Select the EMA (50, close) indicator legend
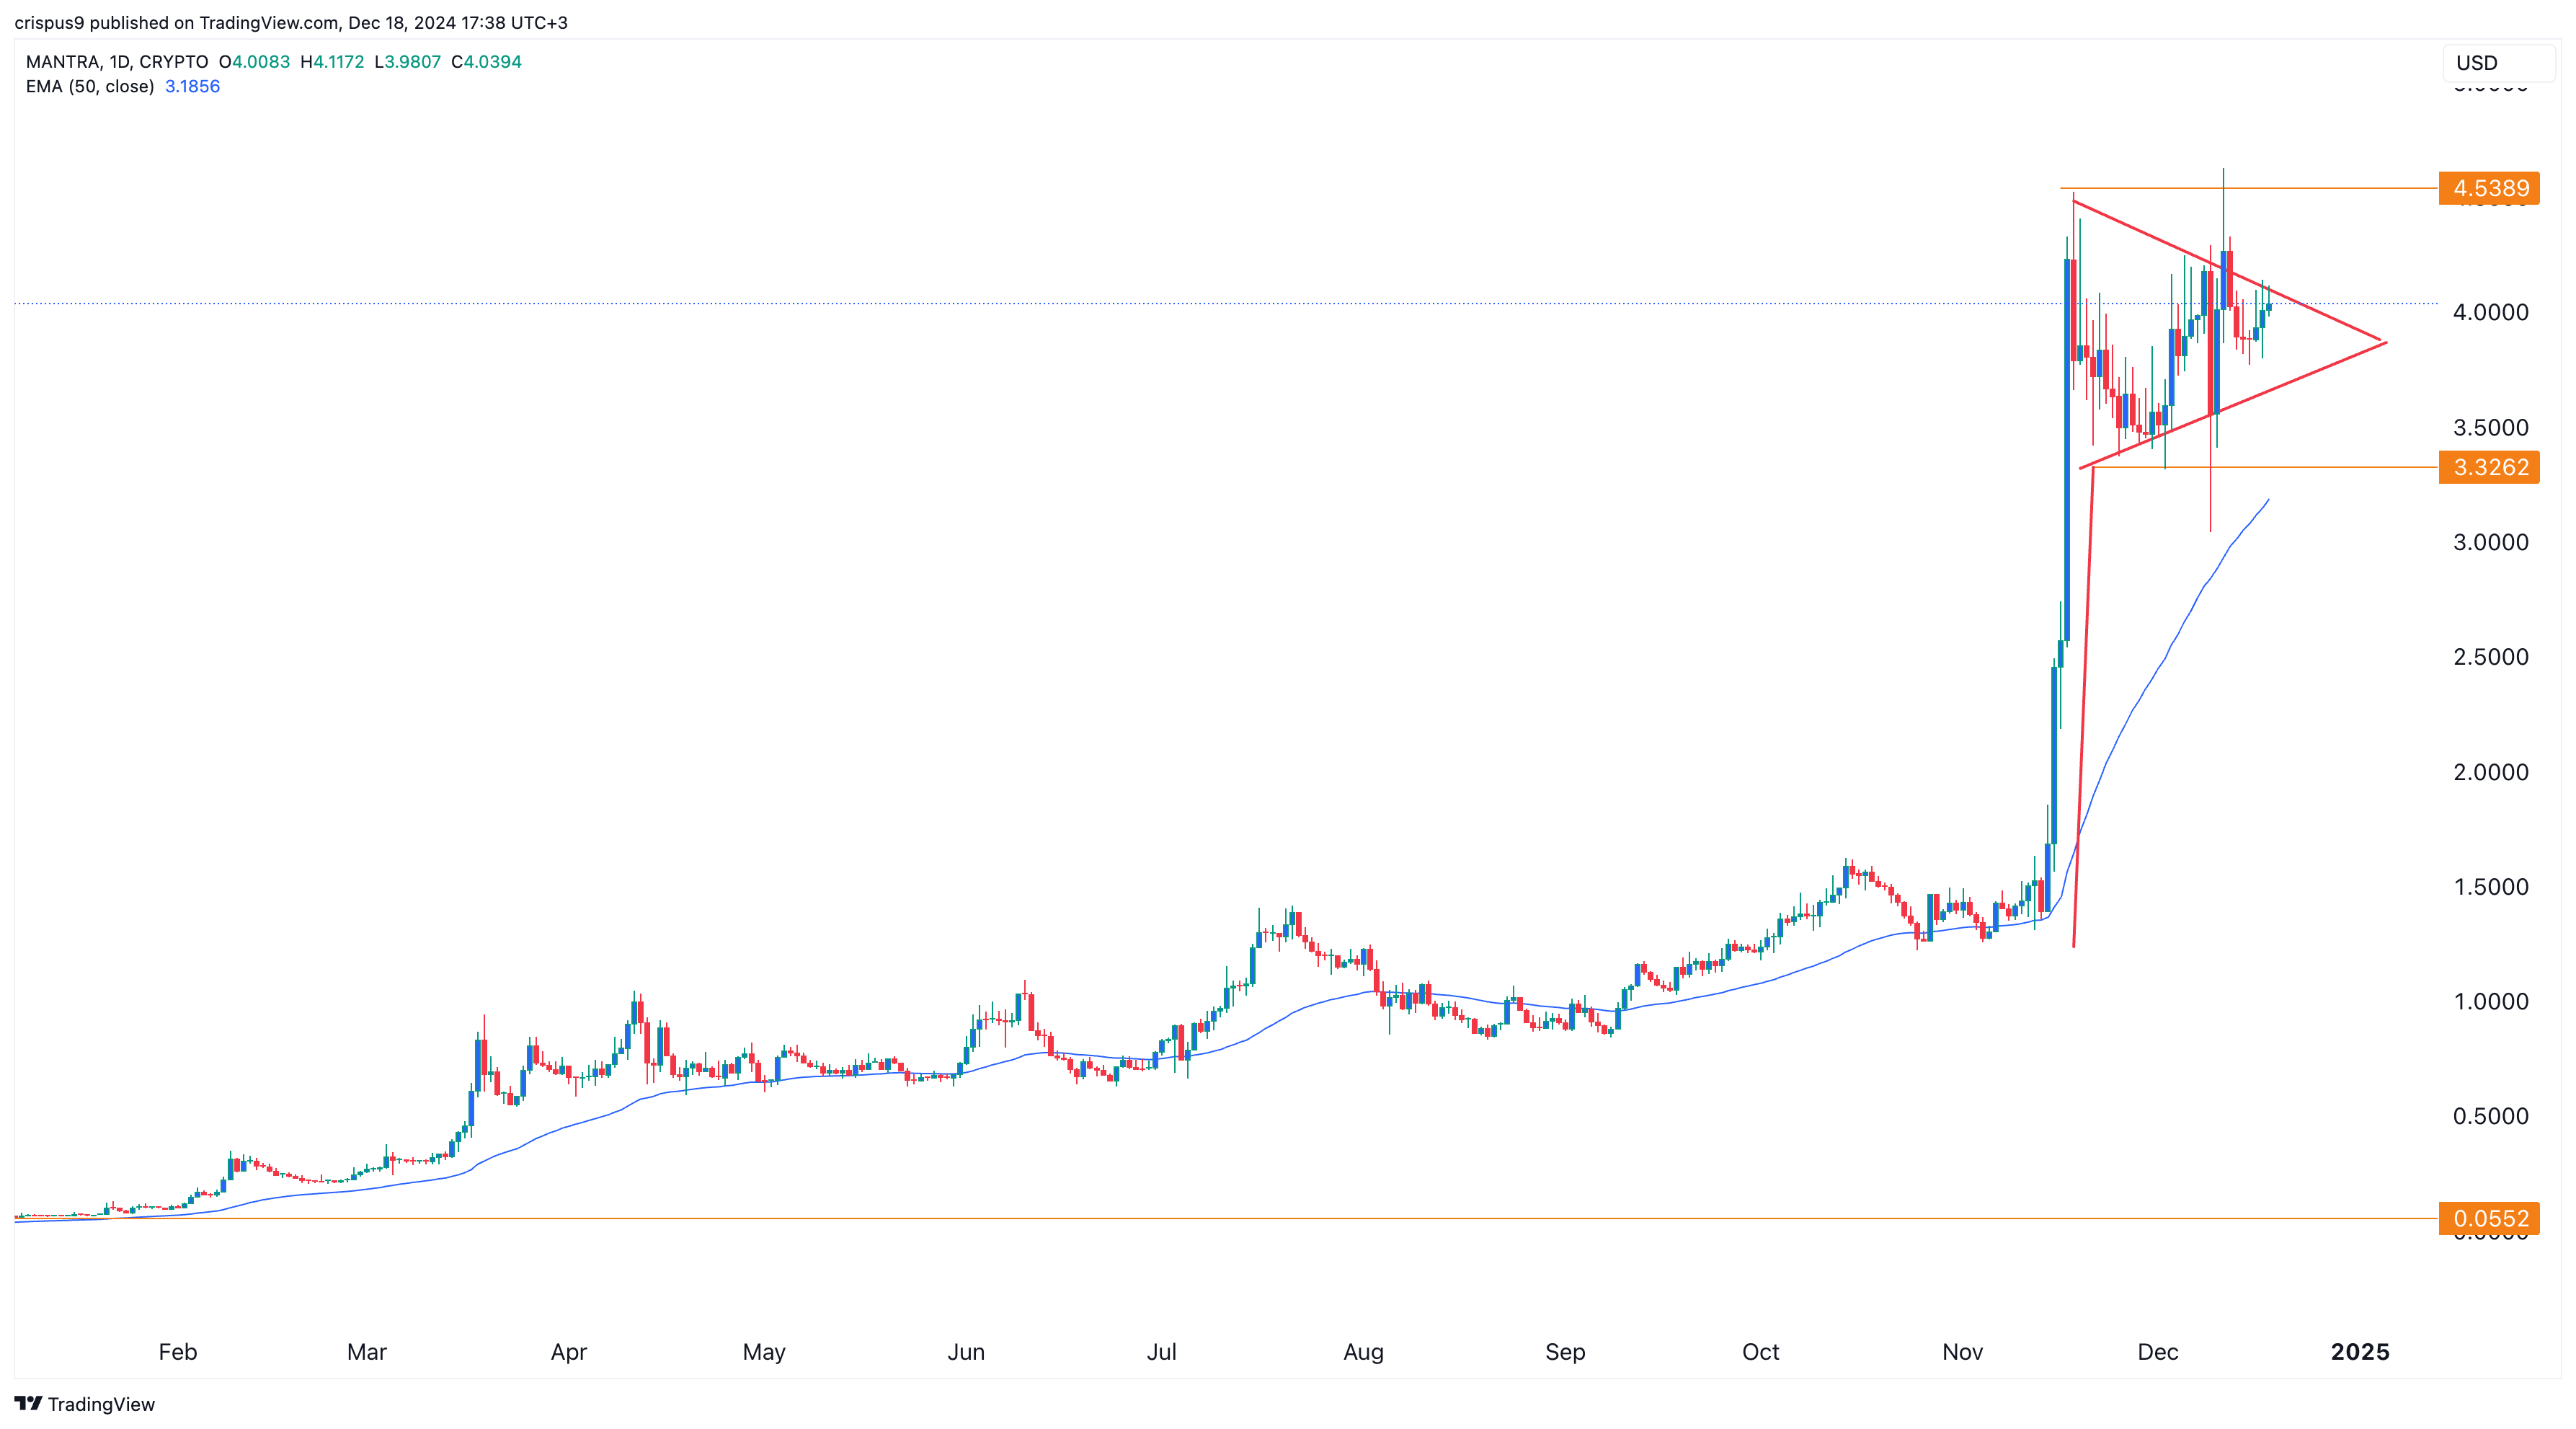 90,87
